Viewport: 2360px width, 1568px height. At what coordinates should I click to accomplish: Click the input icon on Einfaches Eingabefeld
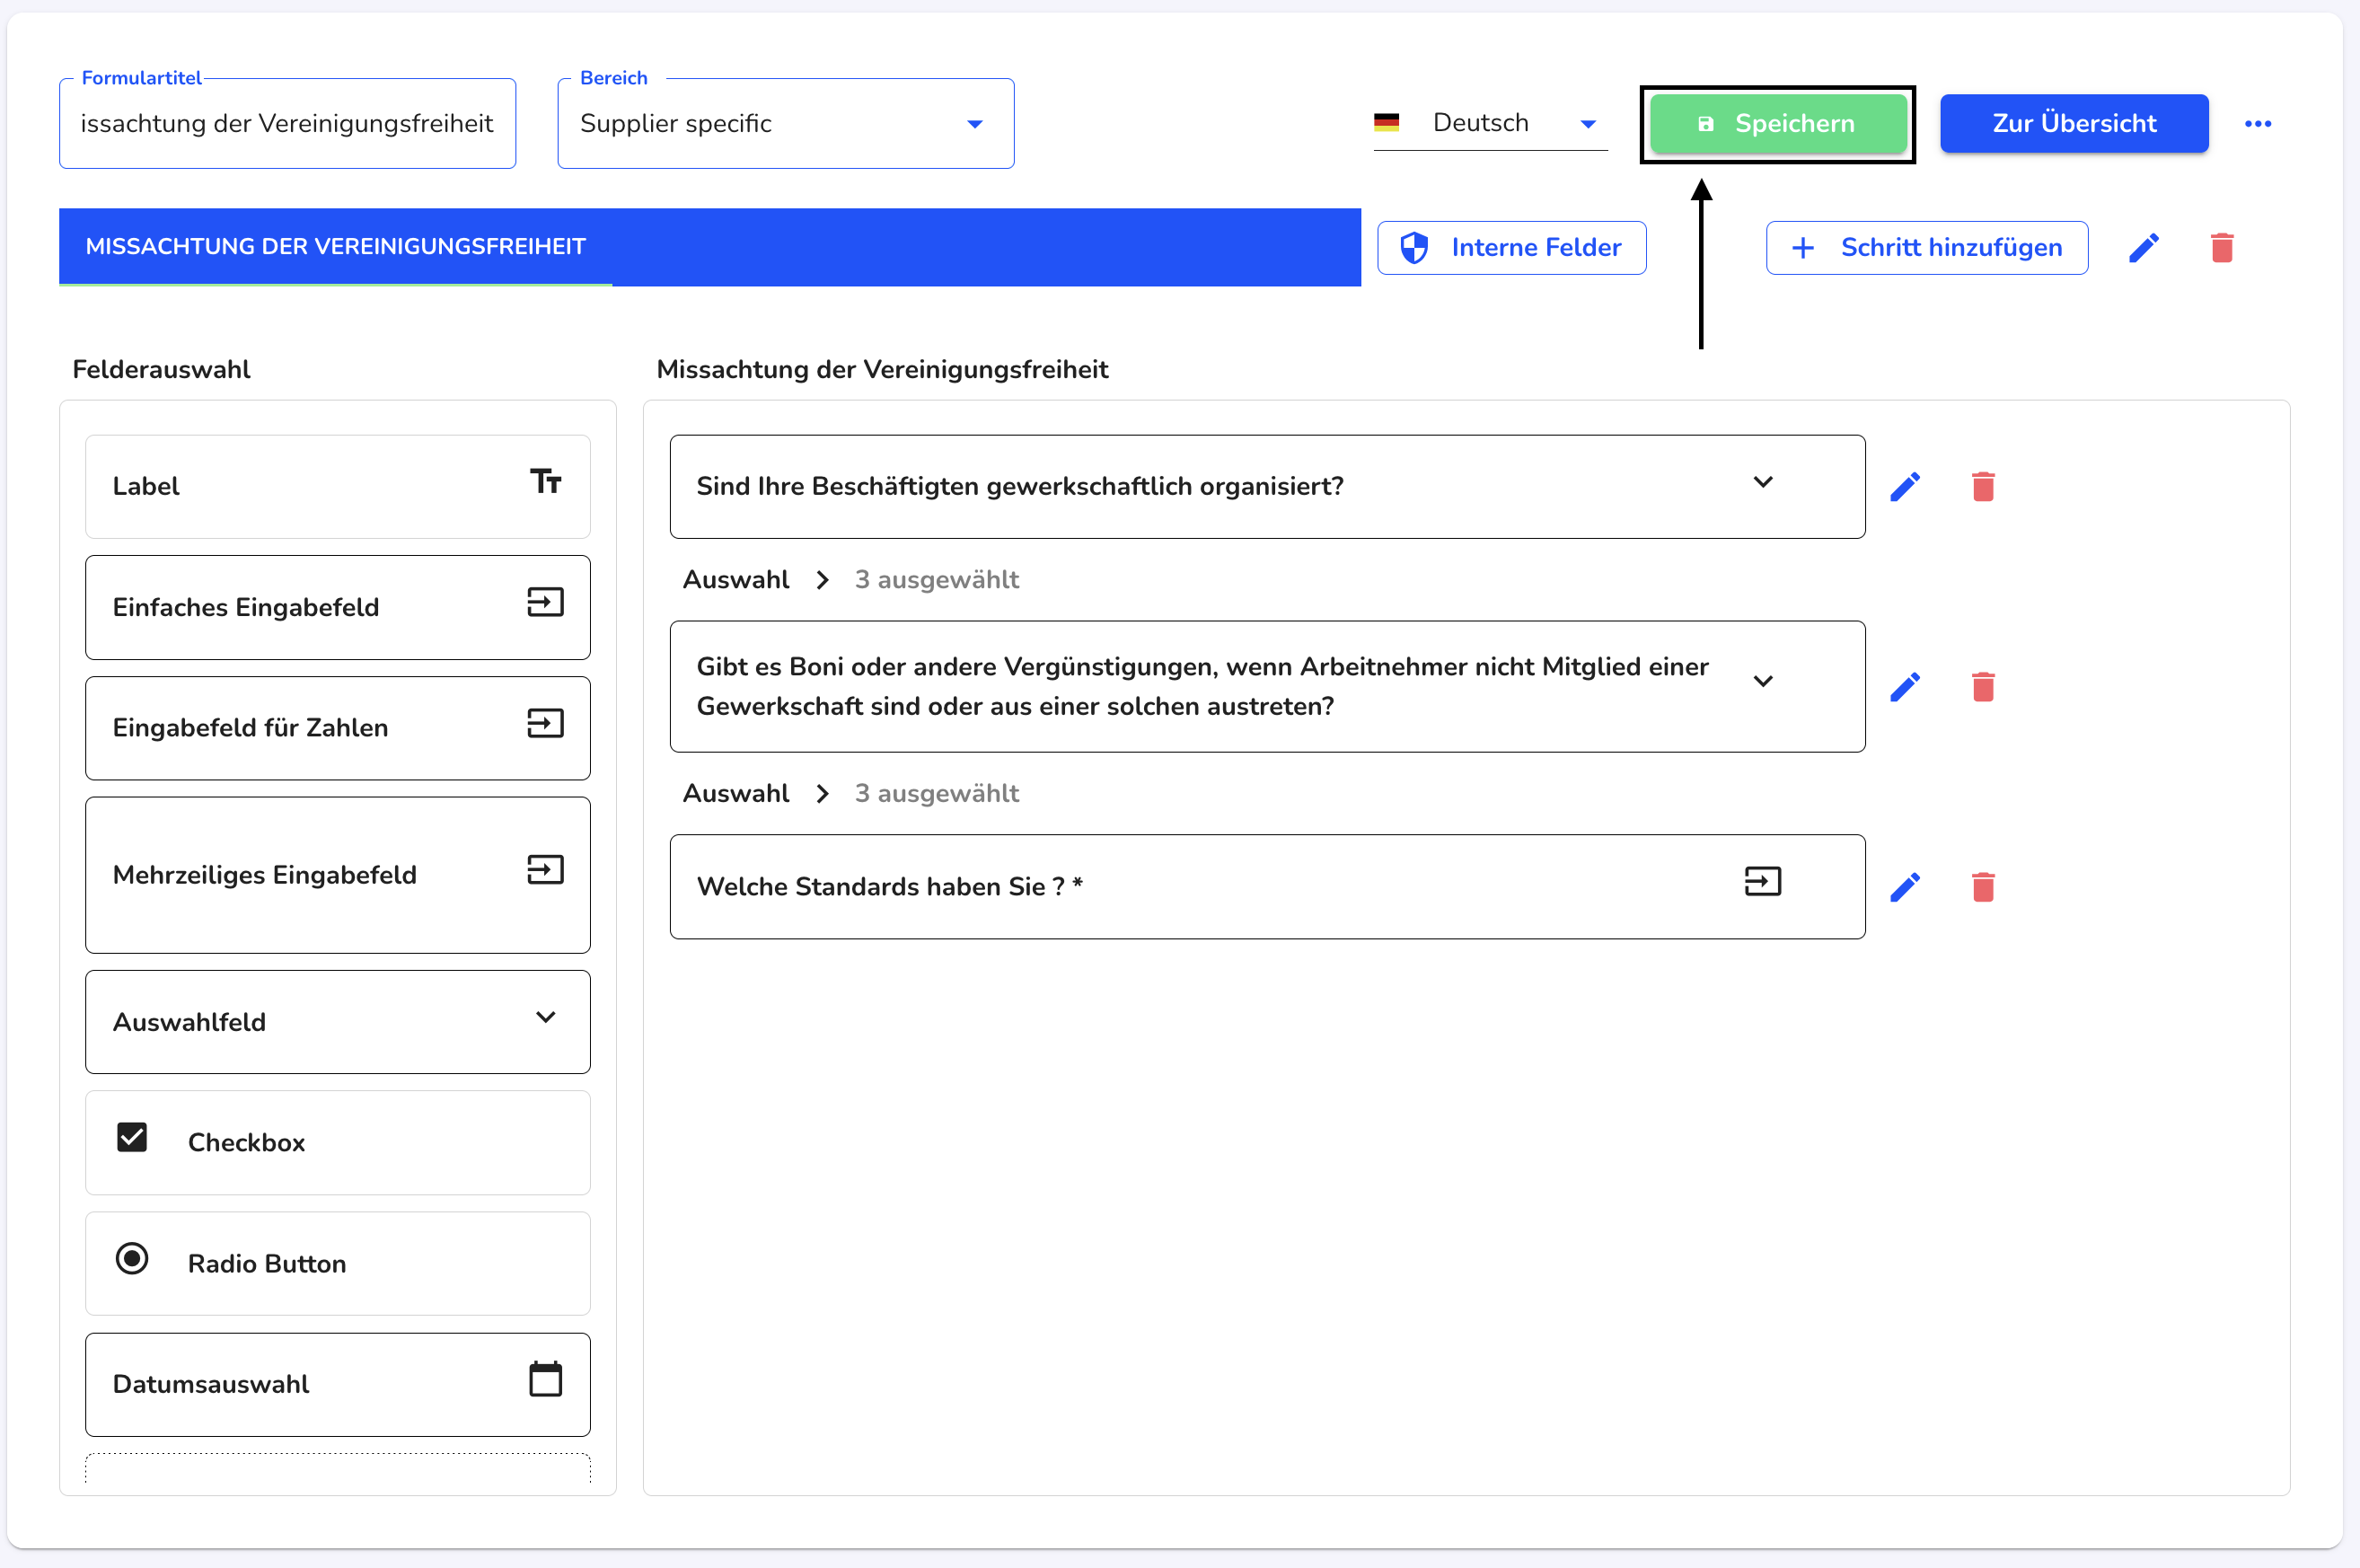tap(545, 602)
